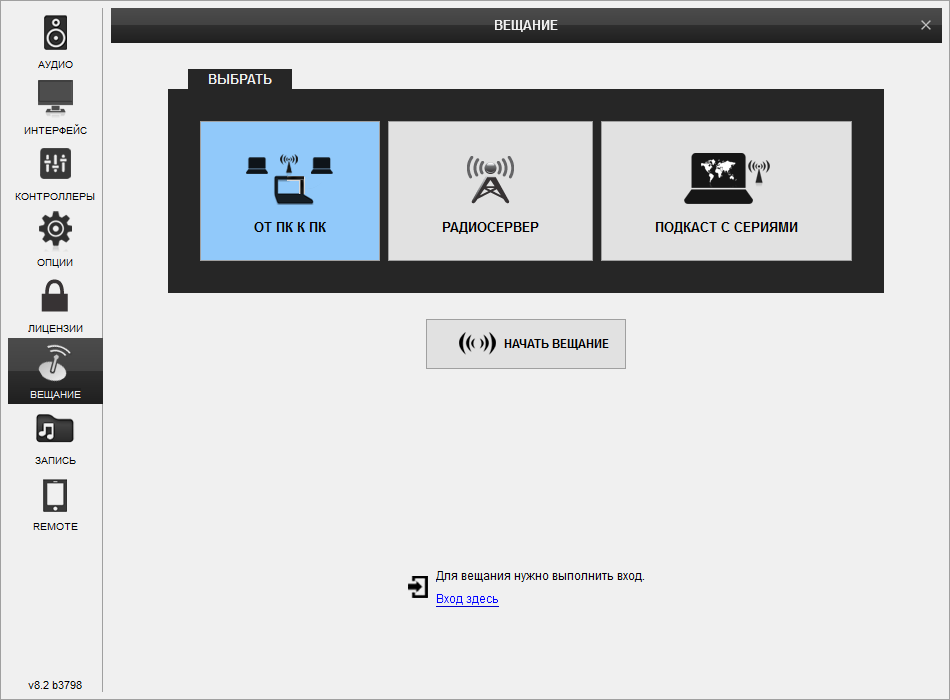This screenshot has width=950, height=700.
Task: Click the login required message text
Action: click(540, 576)
